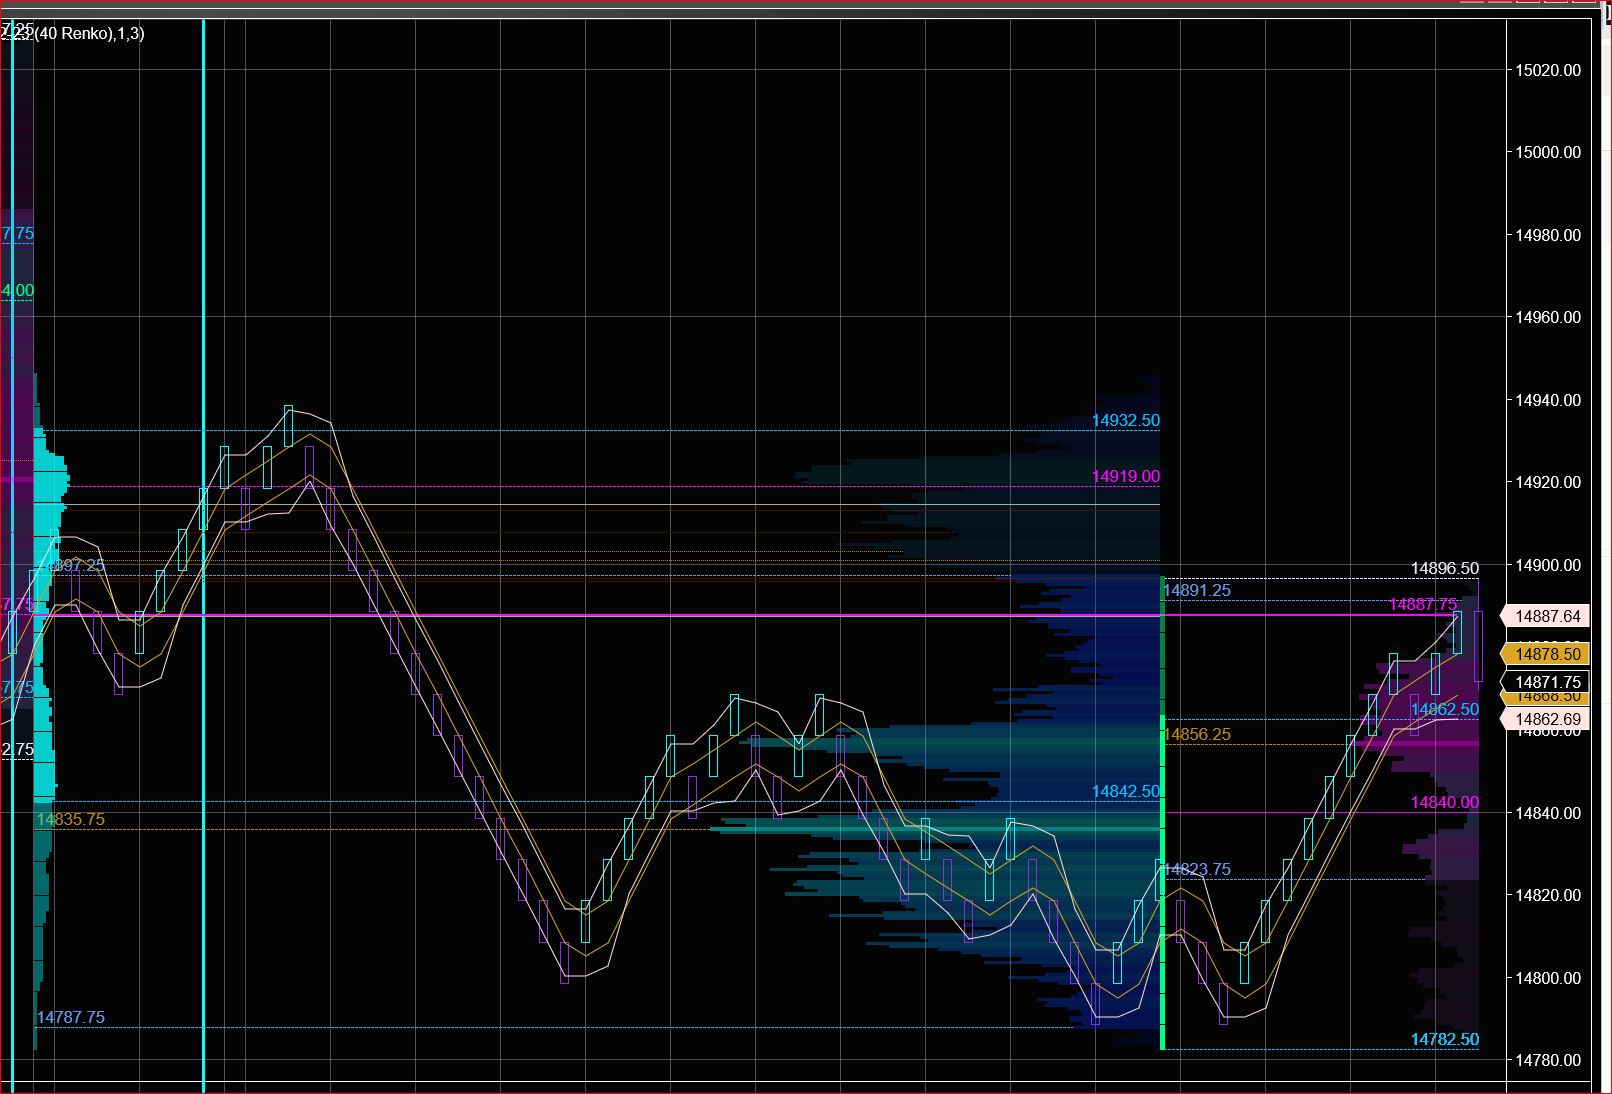This screenshot has height=1094, width=1612.
Task: Click the pink 14862.69 price marker
Action: click(x=1544, y=719)
